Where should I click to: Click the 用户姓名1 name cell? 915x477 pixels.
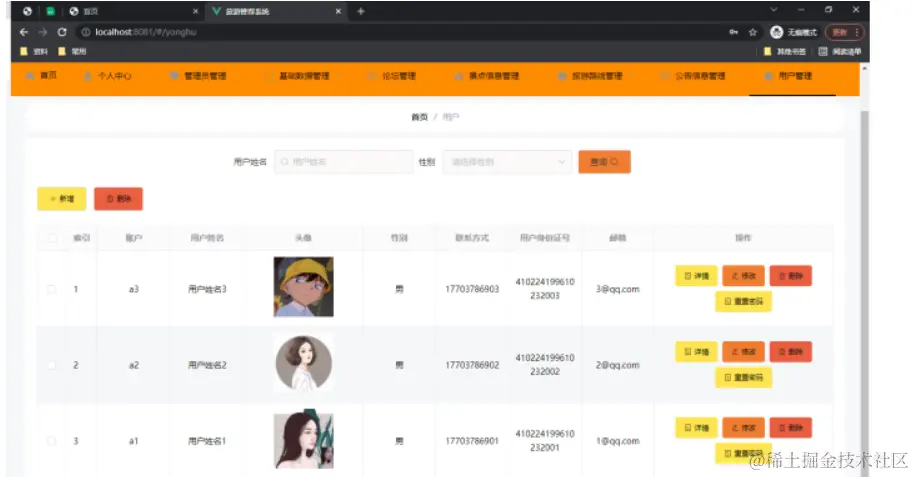click(x=207, y=441)
